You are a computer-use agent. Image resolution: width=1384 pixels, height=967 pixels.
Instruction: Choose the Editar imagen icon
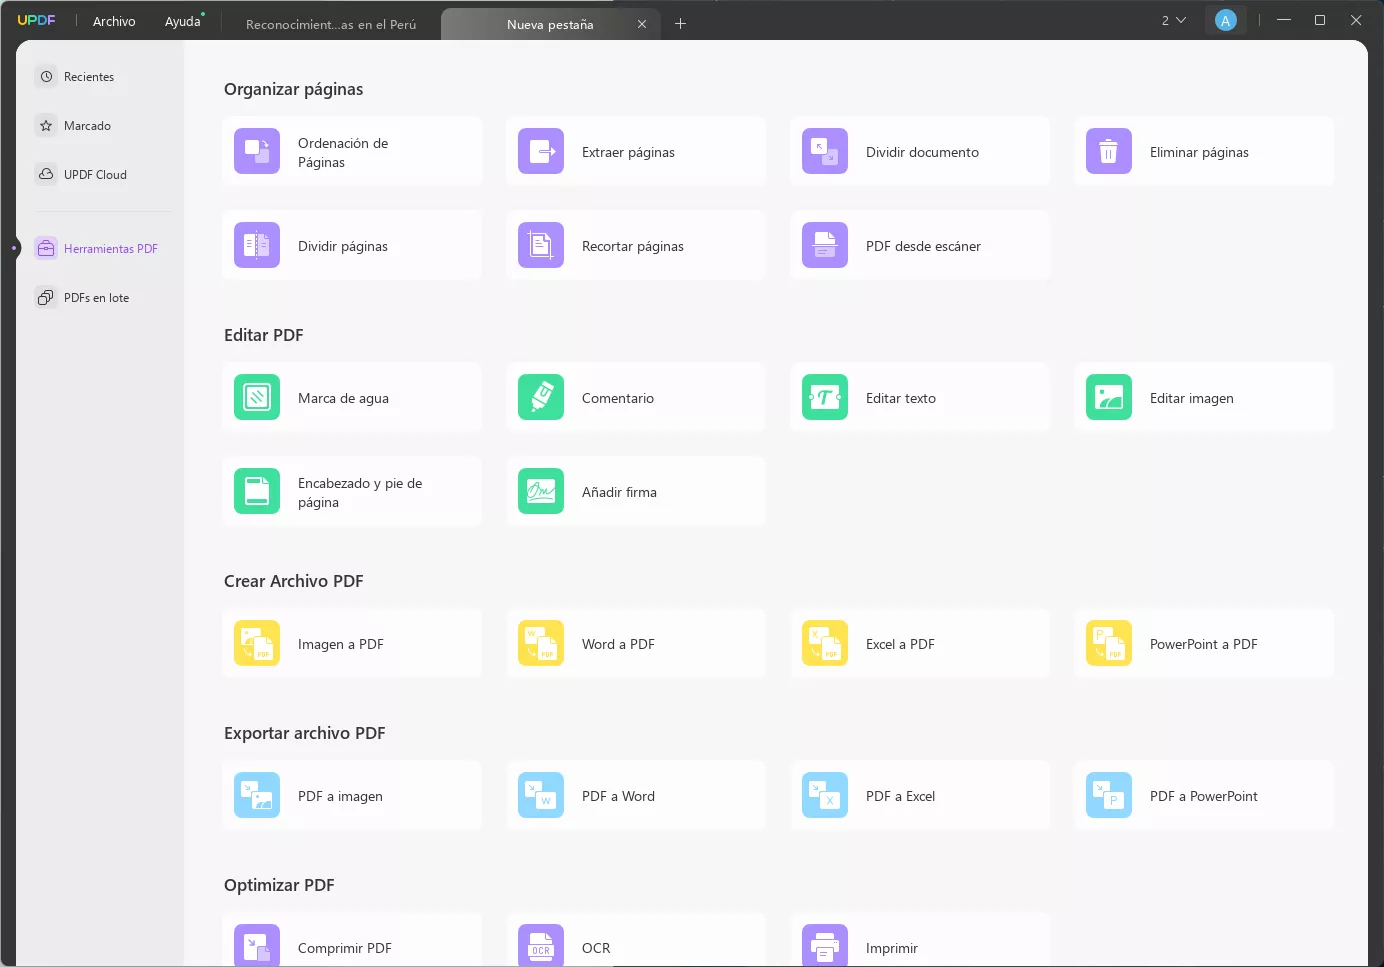pos(1109,398)
